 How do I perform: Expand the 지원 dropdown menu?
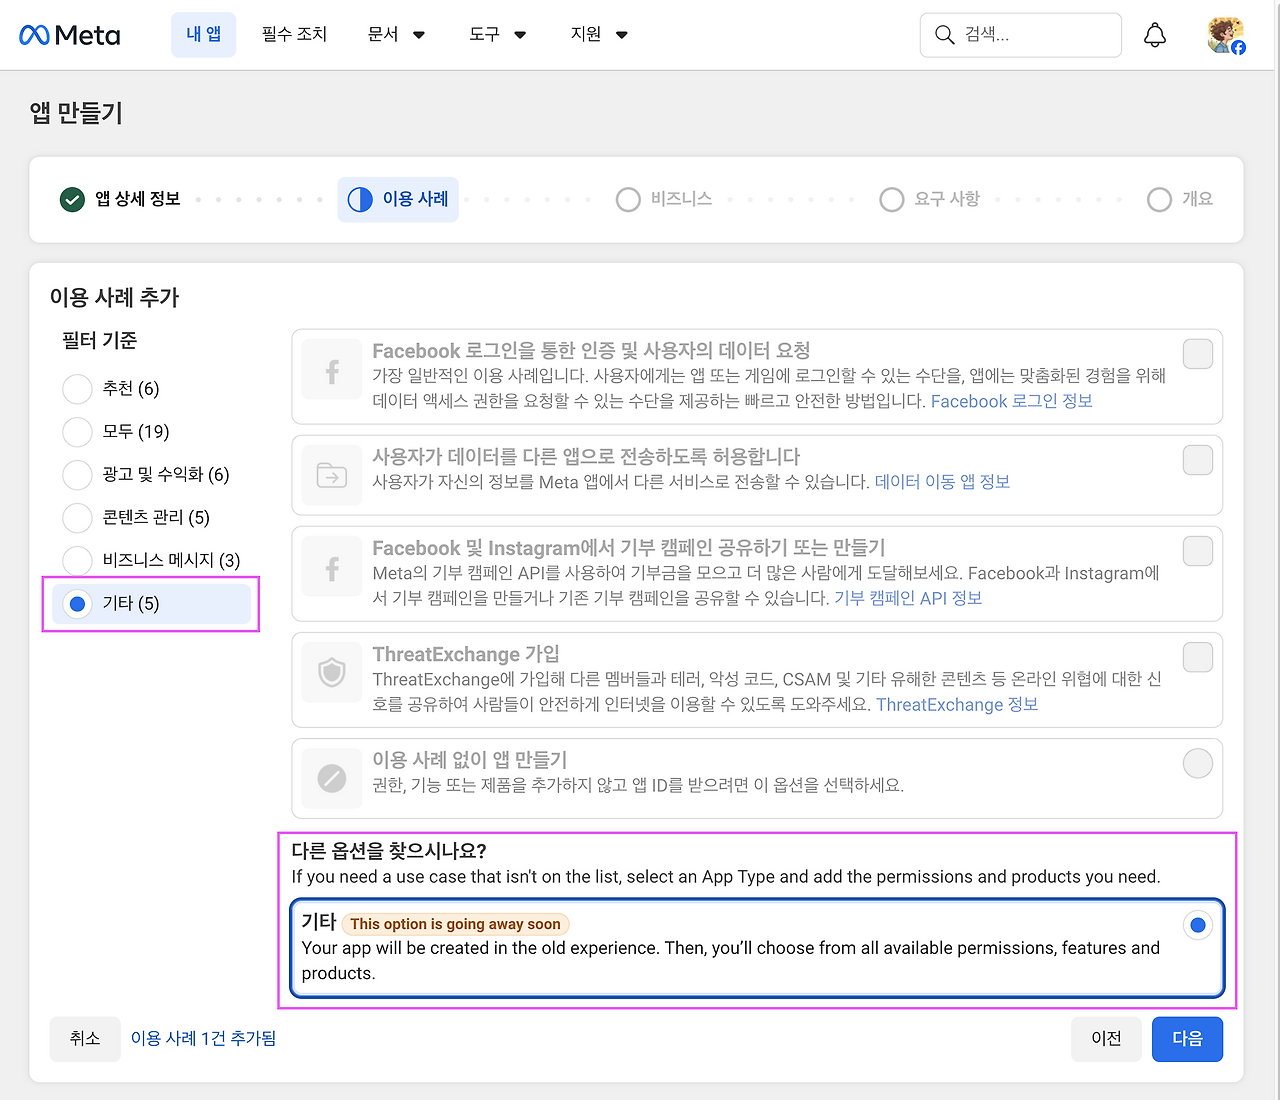click(599, 35)
